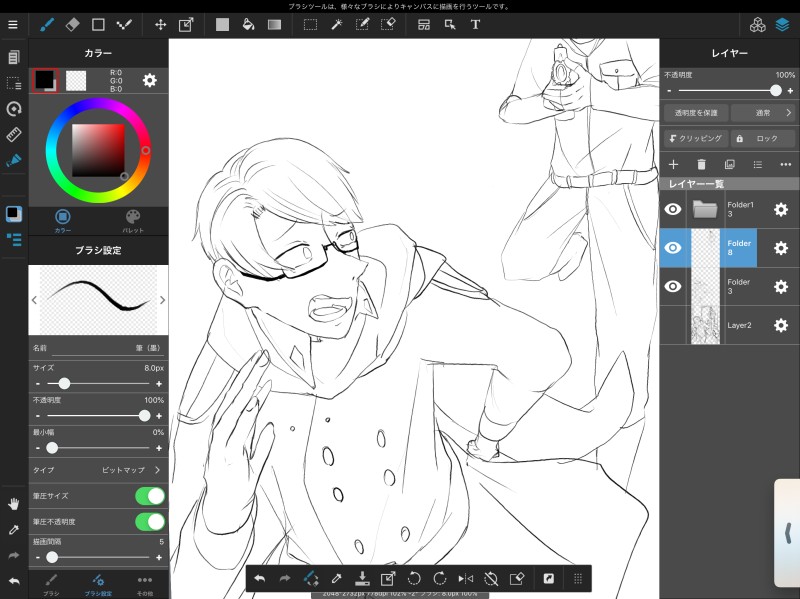Click the duplicate layer icon
The image size is (800, 599).
coord(730,164)
